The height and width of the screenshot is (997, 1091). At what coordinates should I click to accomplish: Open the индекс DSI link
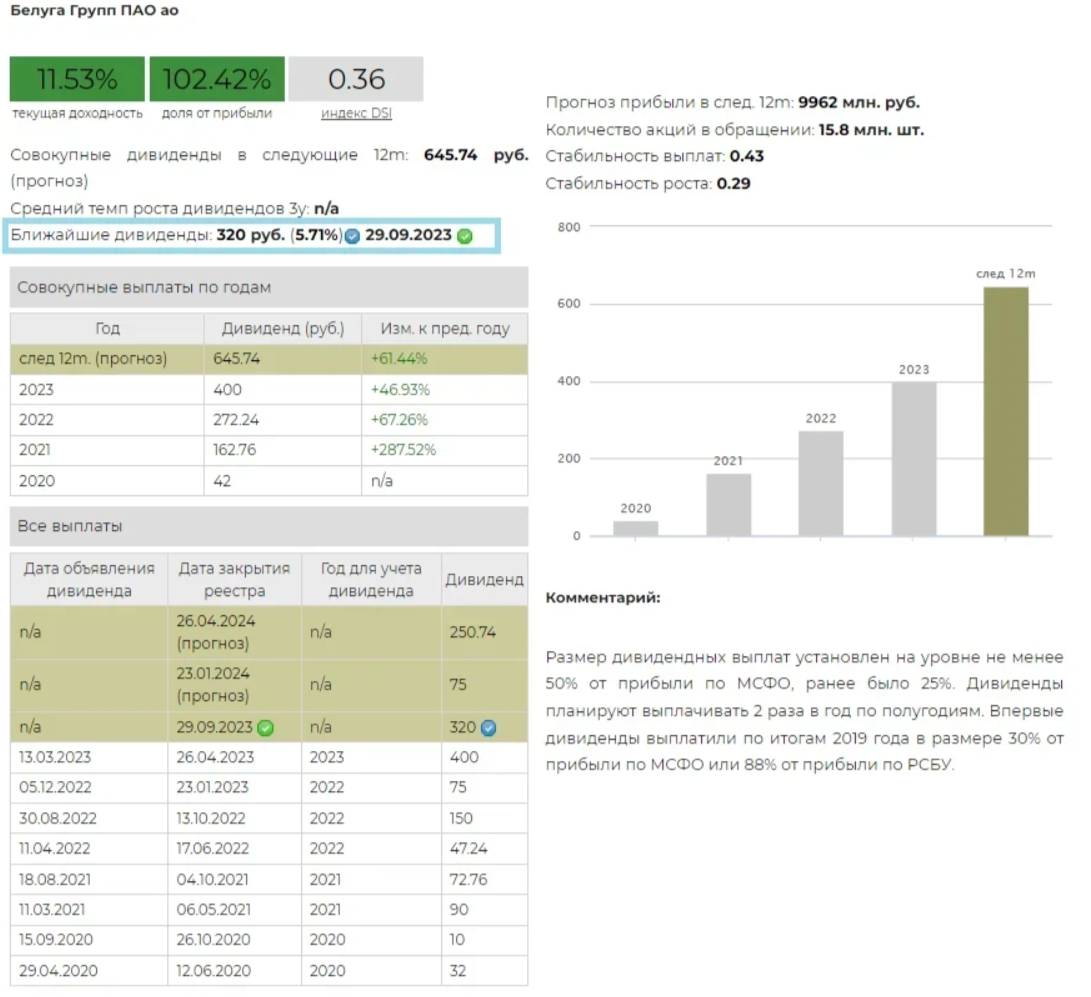[356, 113]
